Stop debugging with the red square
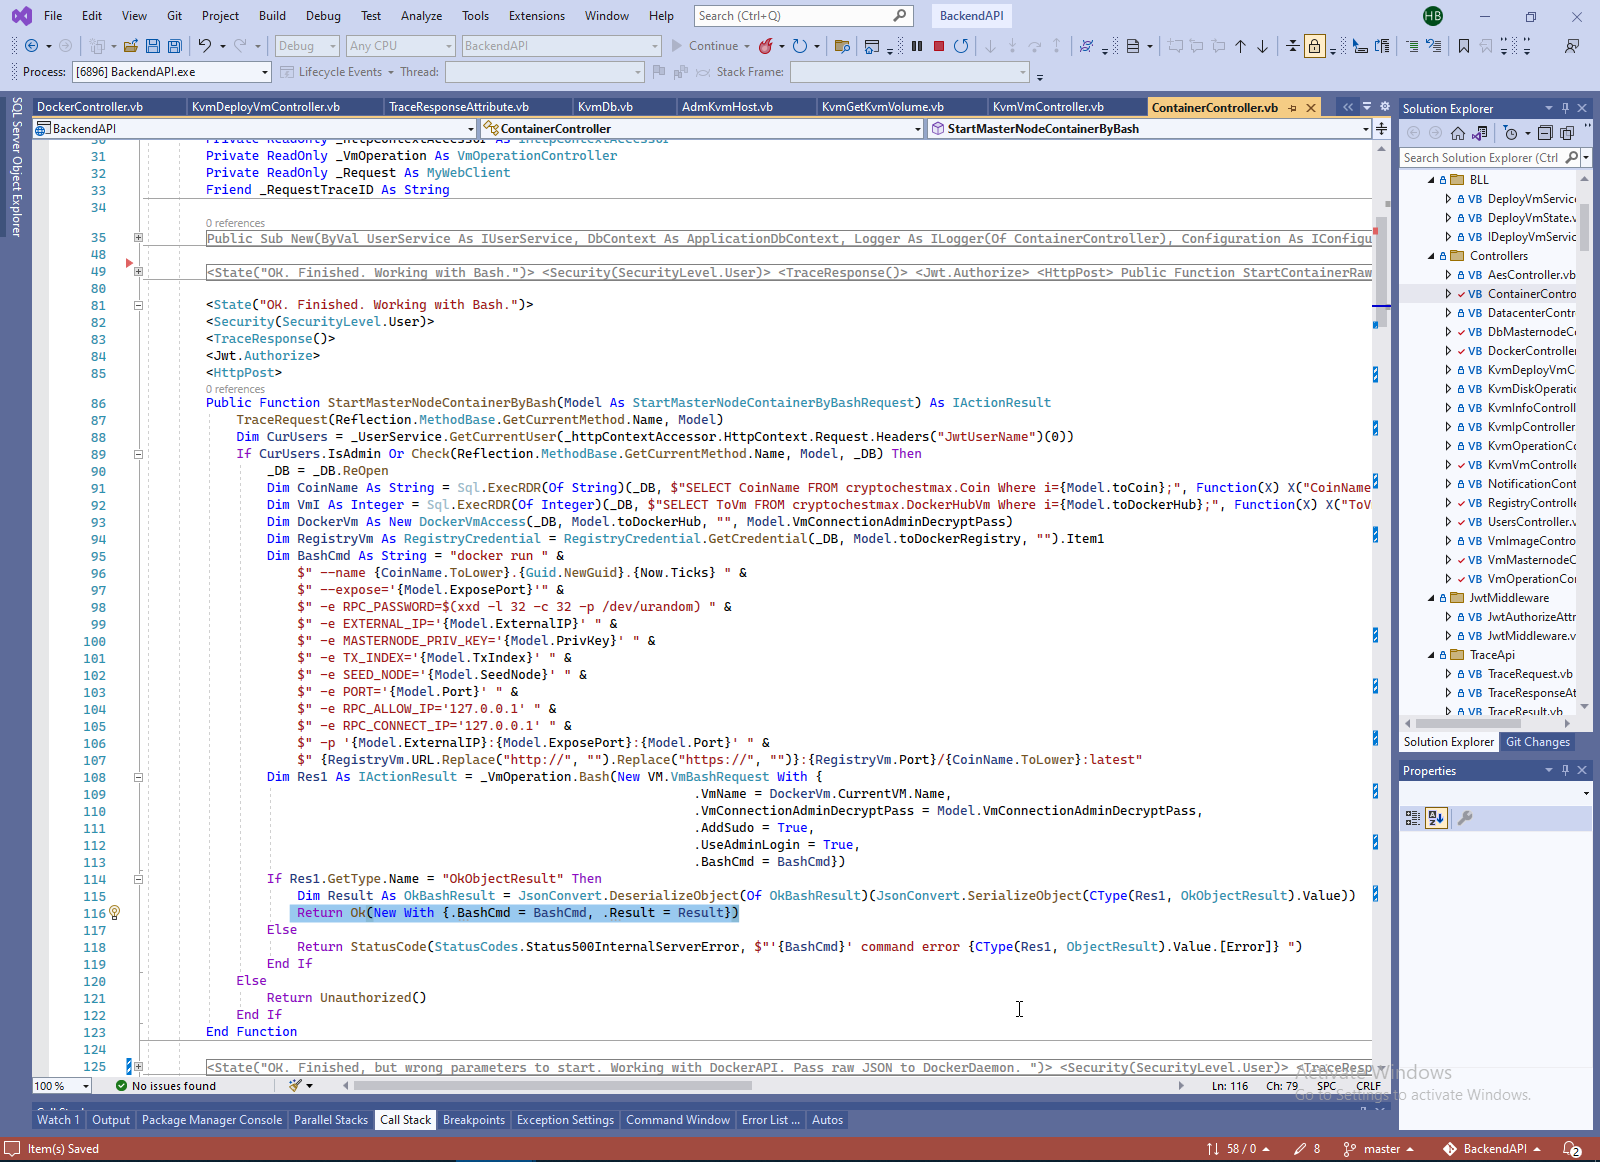The image size is (1600, 1162). (939, 46)
